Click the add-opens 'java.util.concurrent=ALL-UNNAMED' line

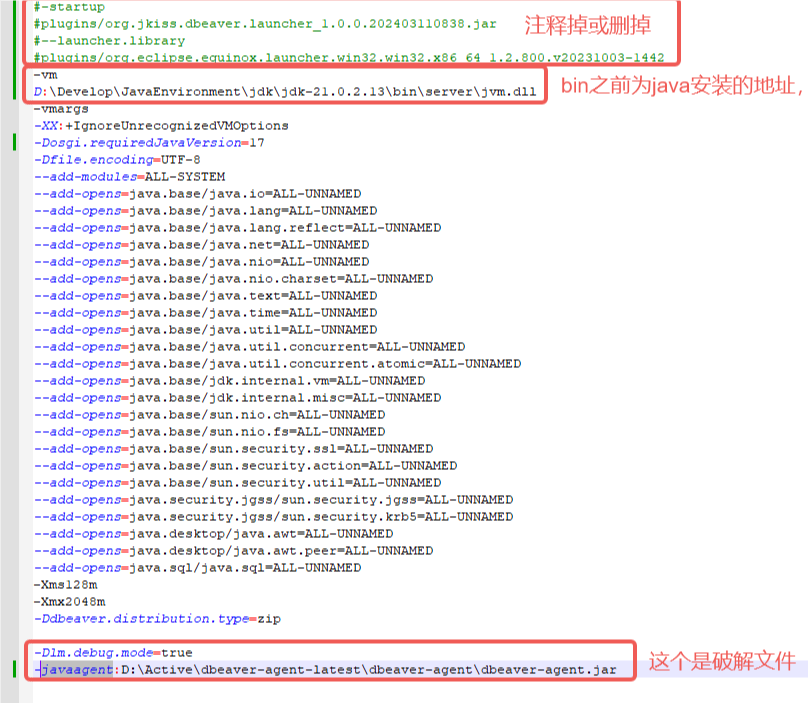(249, 347)
